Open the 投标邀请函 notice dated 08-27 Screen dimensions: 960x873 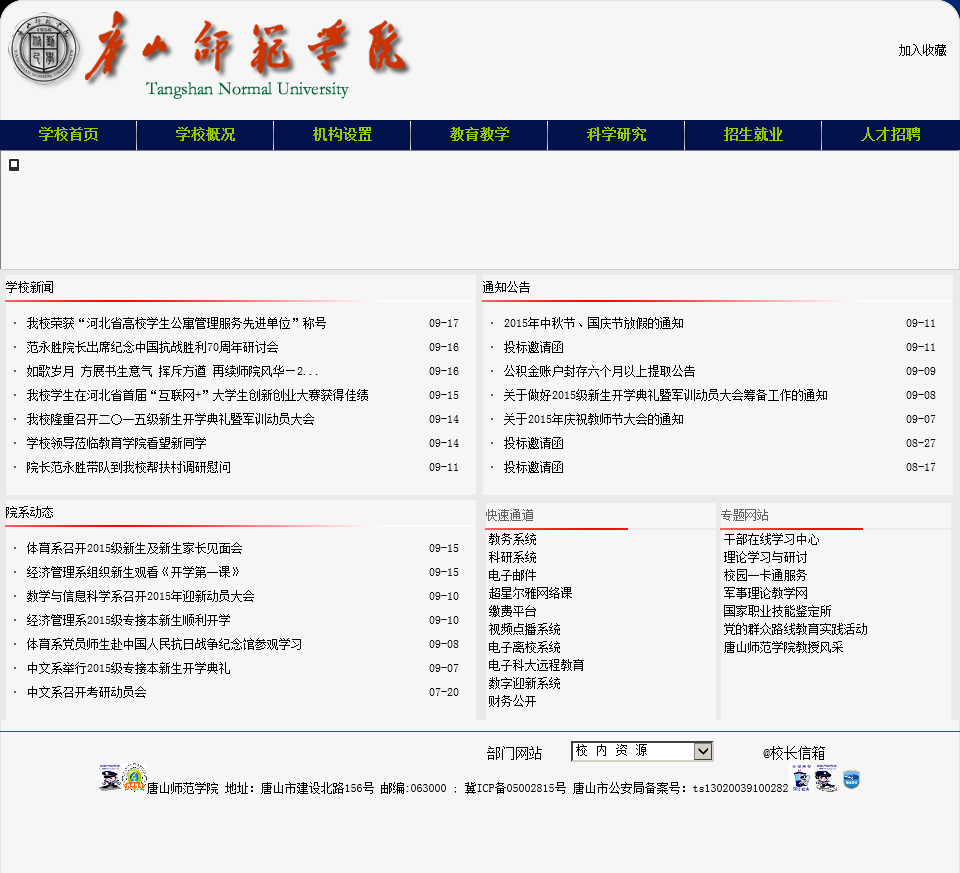pos(533,443)
